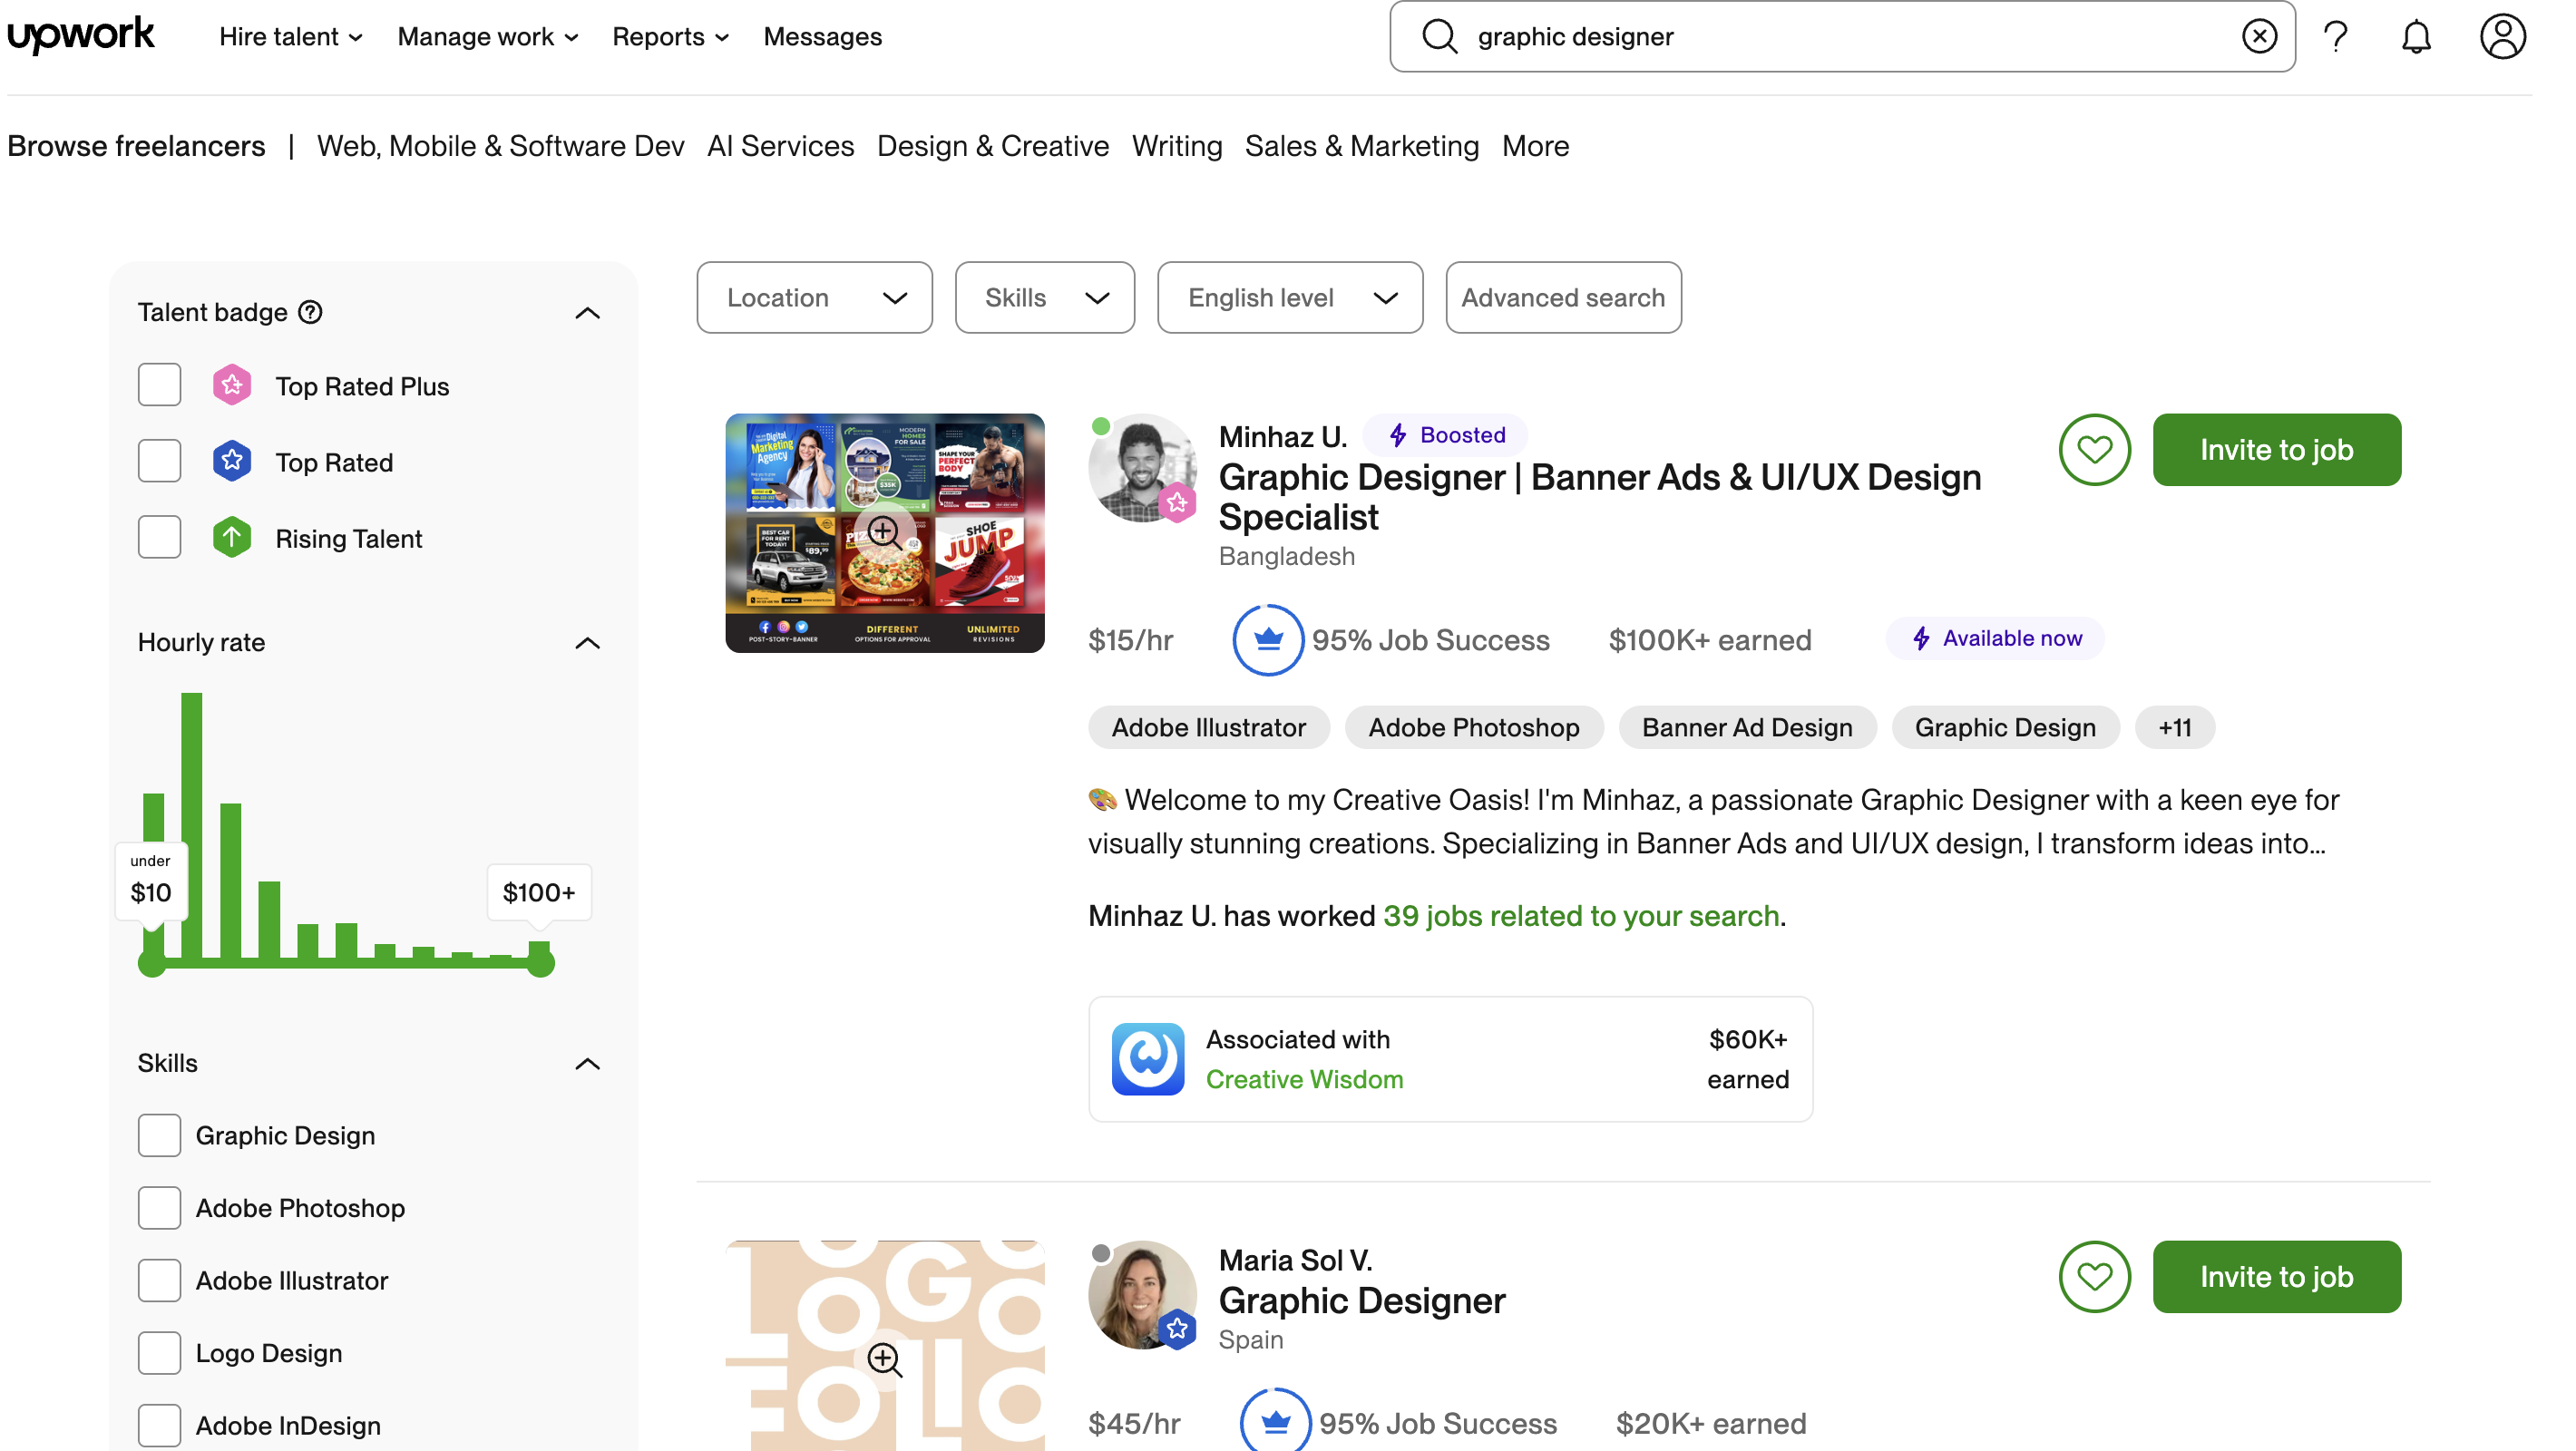Collapse the Hourly rate section
The image size is (2576, 1451).
pyautogui.click(x=587, y=643)
